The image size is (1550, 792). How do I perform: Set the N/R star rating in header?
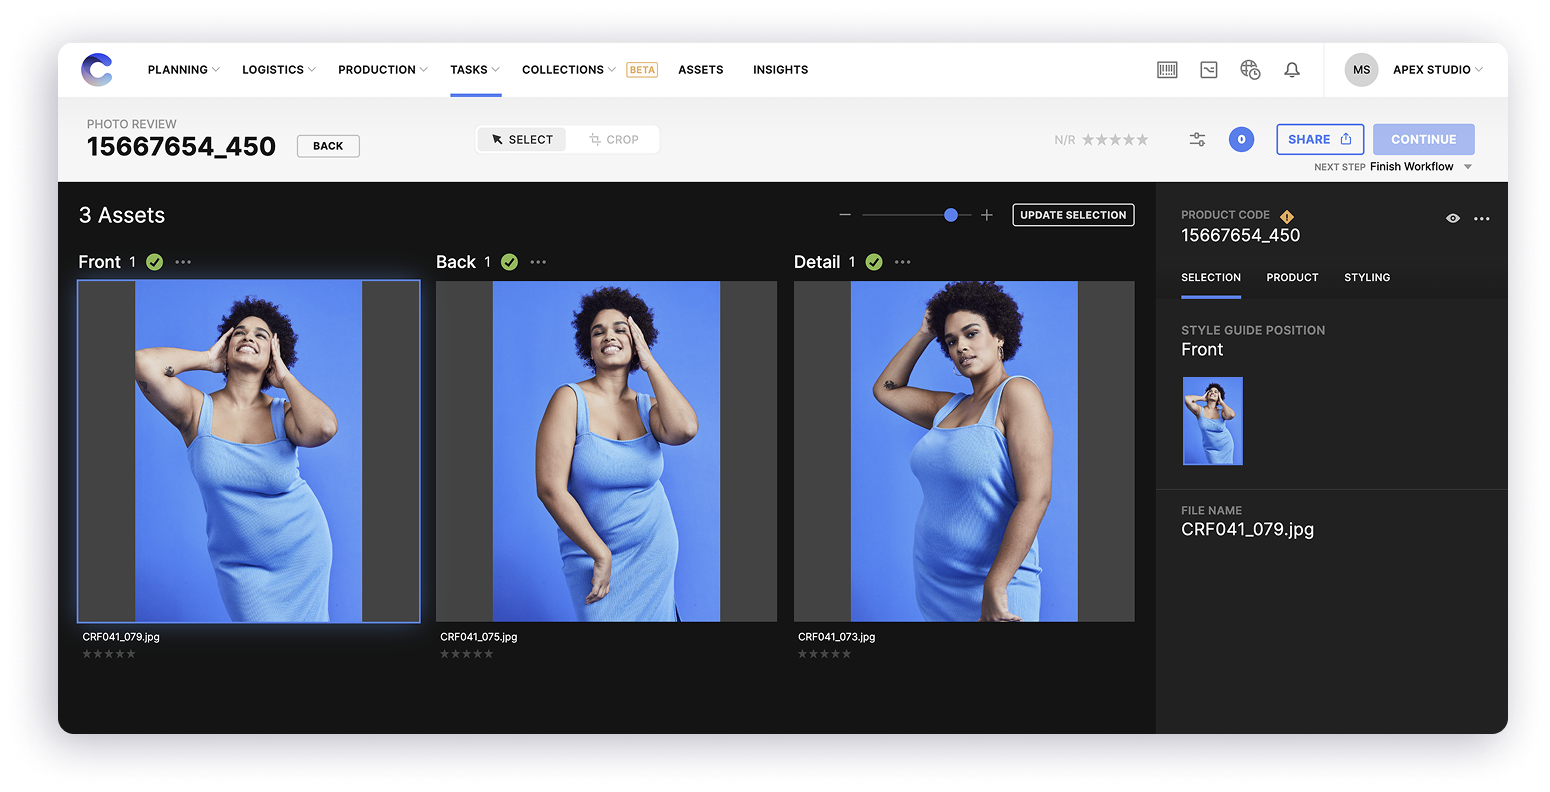coord(1115,140)
